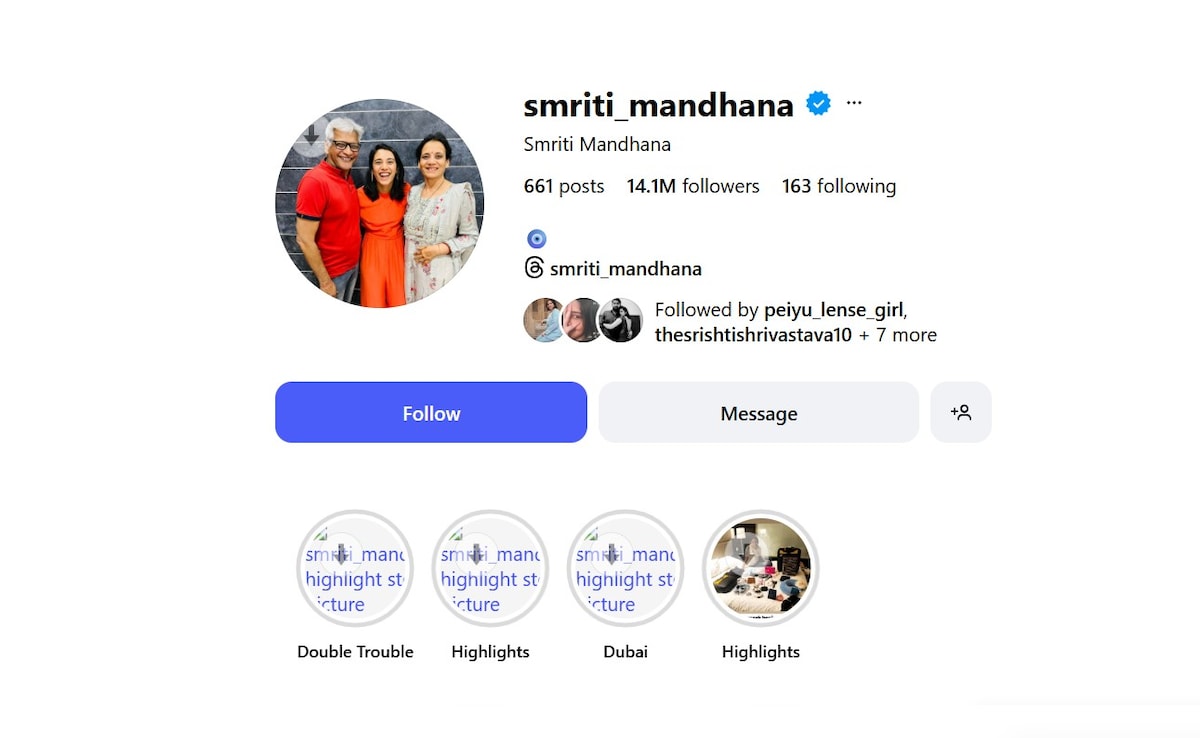Open thesrishtishrivastava10 profile link
This screenshot has height=738, width=1200.
coord(753,335)
